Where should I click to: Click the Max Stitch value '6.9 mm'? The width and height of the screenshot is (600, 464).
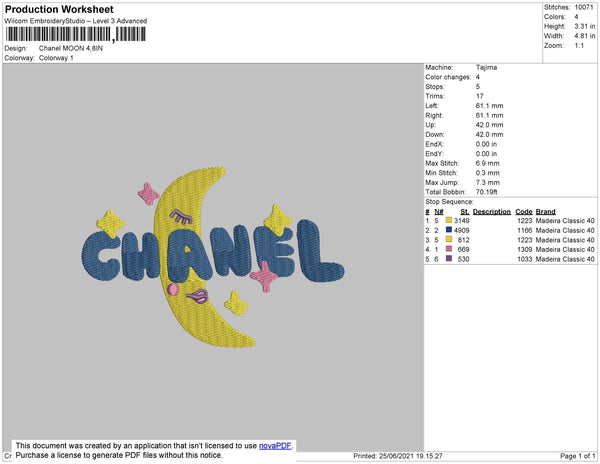pyautogui.click(x=488, y=163)
